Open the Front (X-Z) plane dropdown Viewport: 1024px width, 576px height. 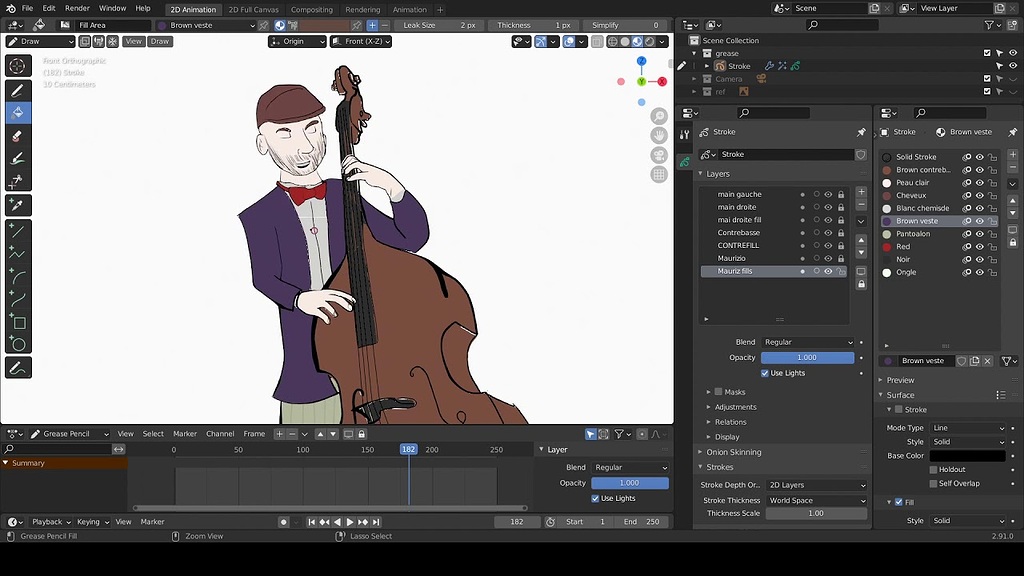click(x=361, y=41)
